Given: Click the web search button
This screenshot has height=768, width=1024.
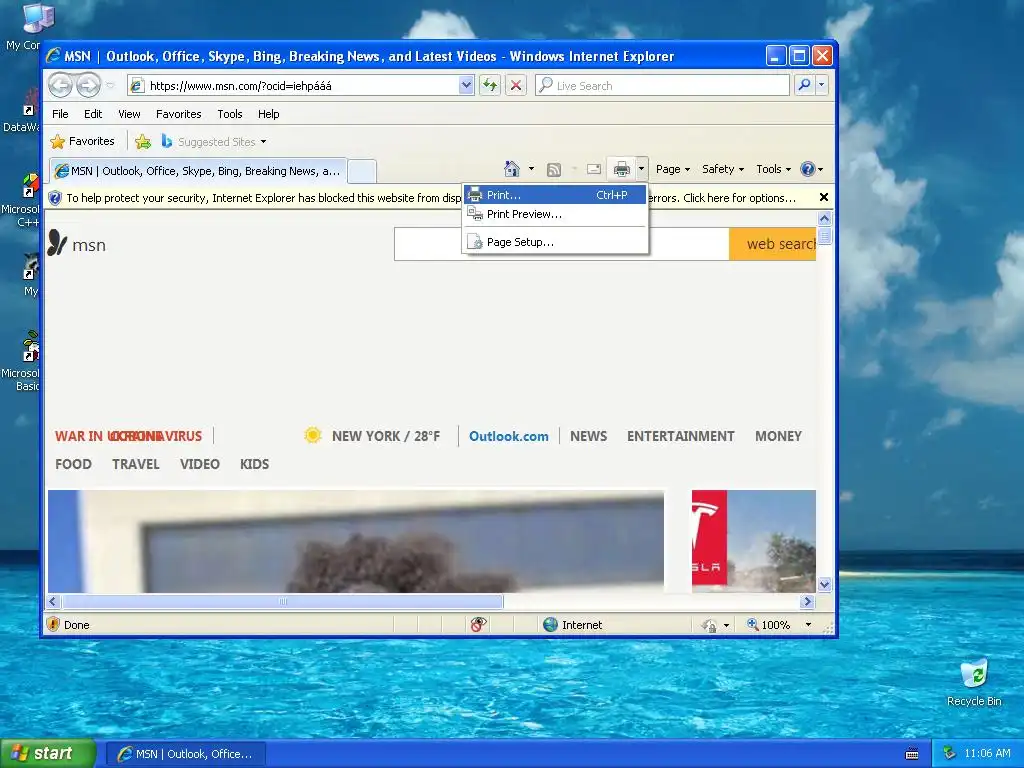Looking at the screenshot, I should 773,244.
